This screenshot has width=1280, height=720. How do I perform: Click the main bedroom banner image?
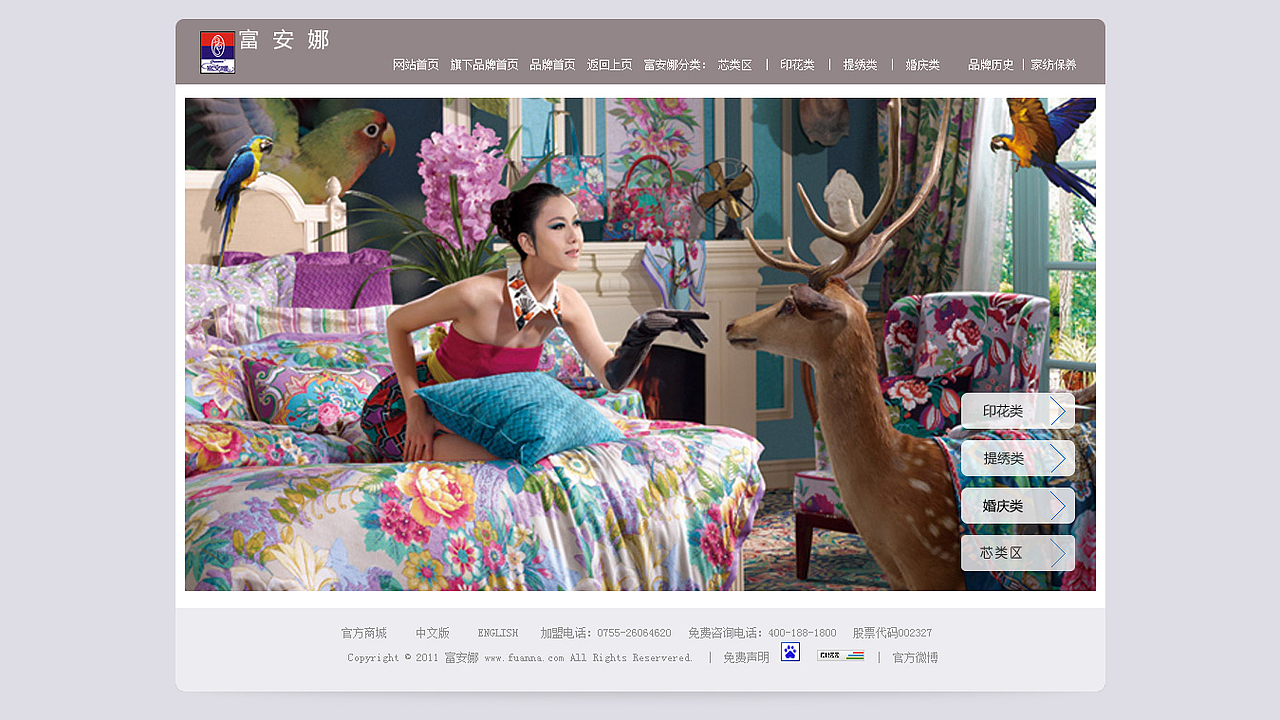640,344
